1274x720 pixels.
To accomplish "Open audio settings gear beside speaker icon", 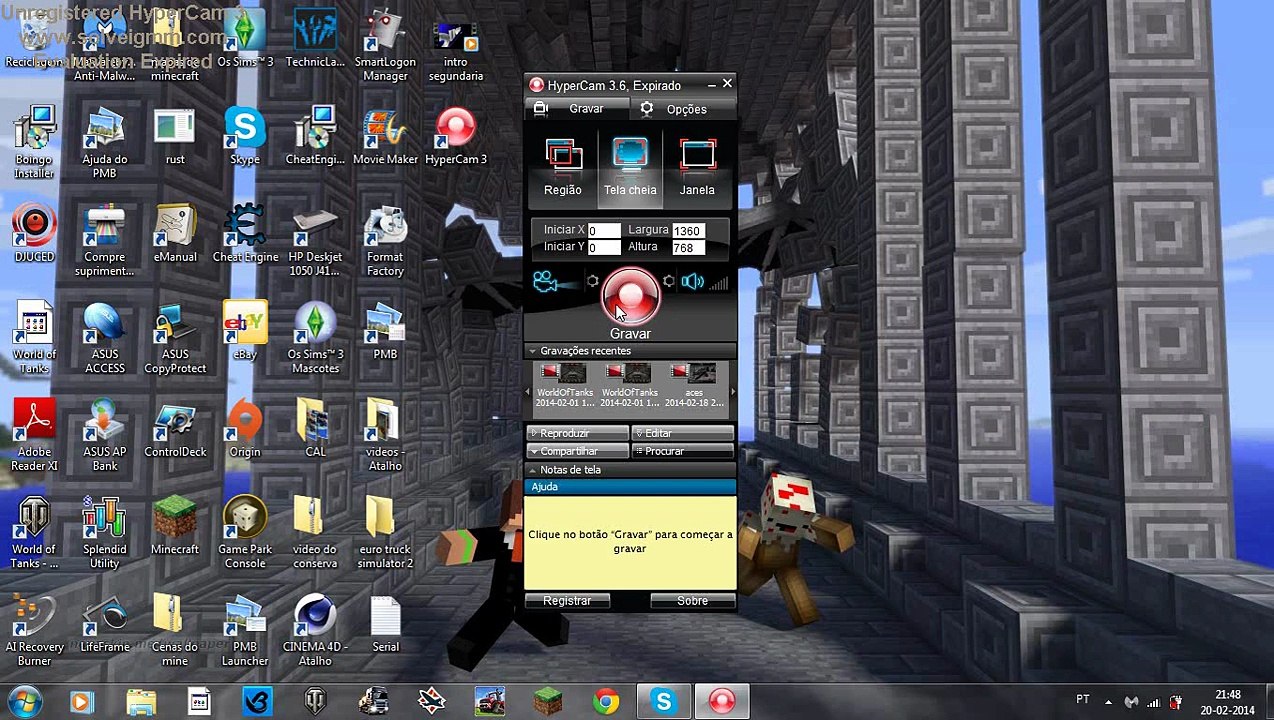I will (x=668, y=283).
